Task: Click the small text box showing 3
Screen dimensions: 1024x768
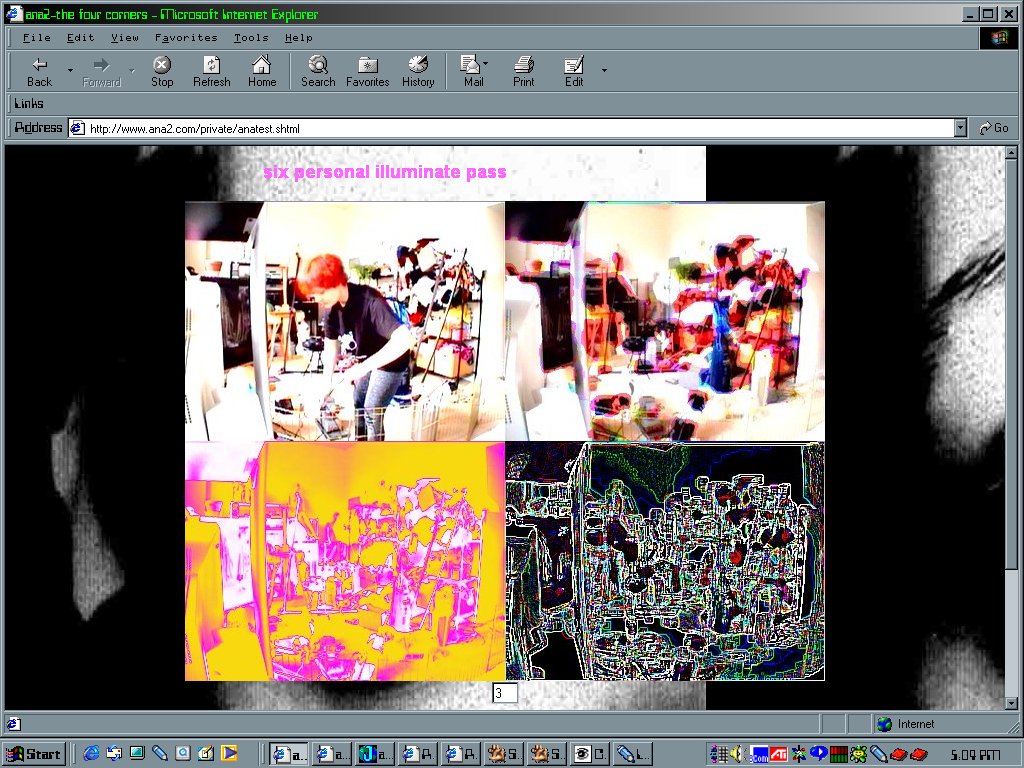Action: point(505,693)
